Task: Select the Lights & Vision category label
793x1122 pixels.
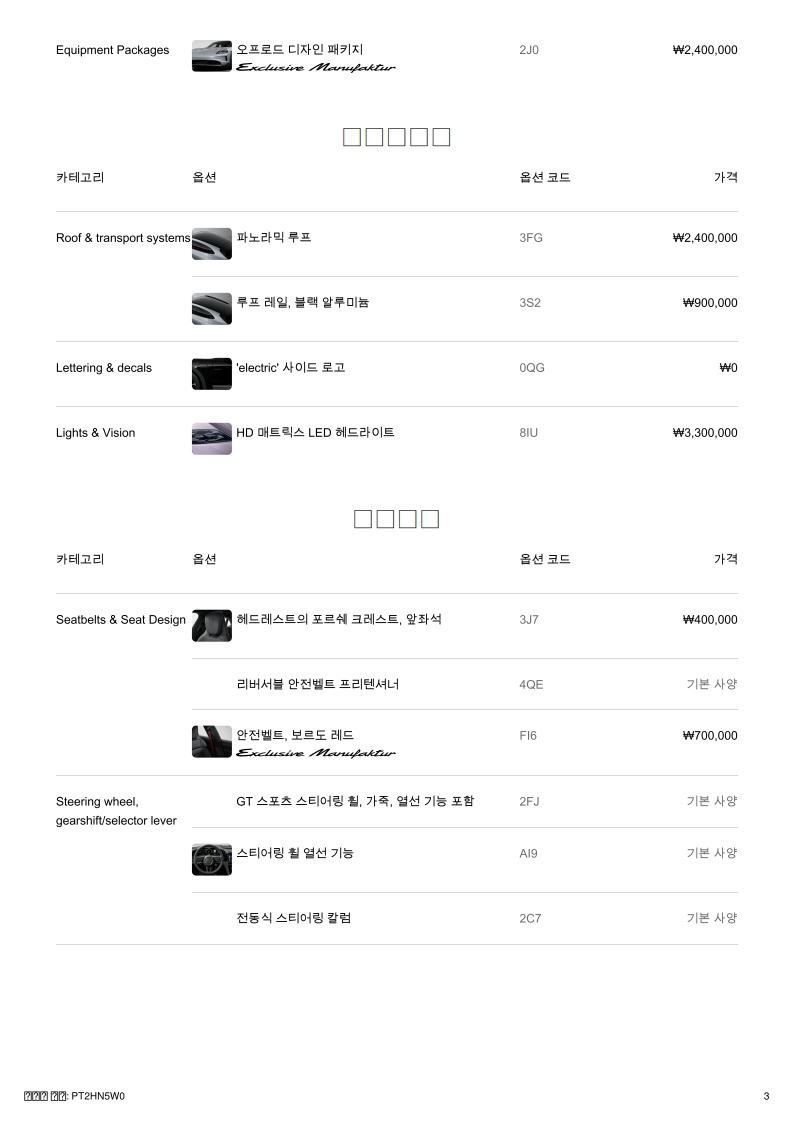Action: point(95,433)
